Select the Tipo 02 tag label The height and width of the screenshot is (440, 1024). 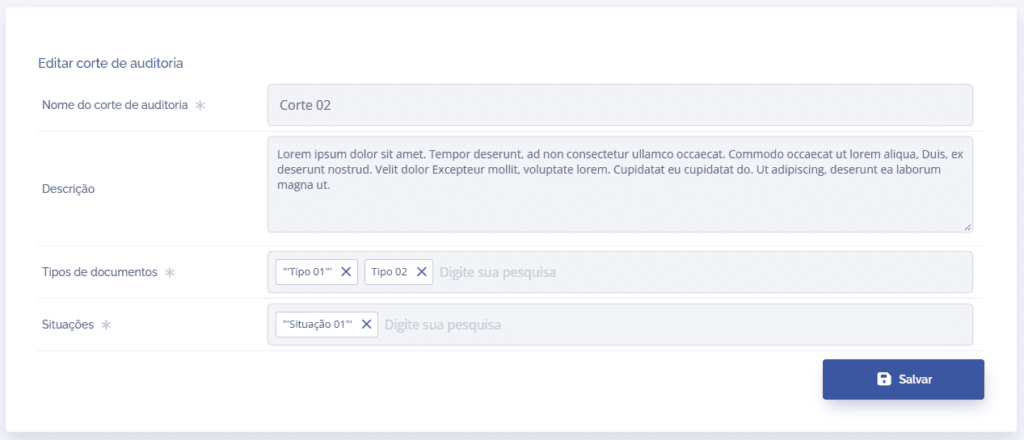[389, 272]
